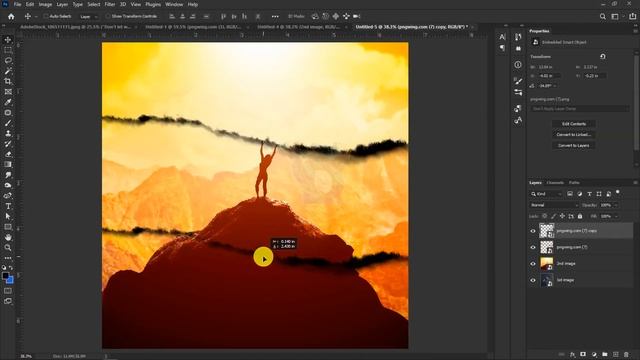Select the Clone Stamp tool

8,133
